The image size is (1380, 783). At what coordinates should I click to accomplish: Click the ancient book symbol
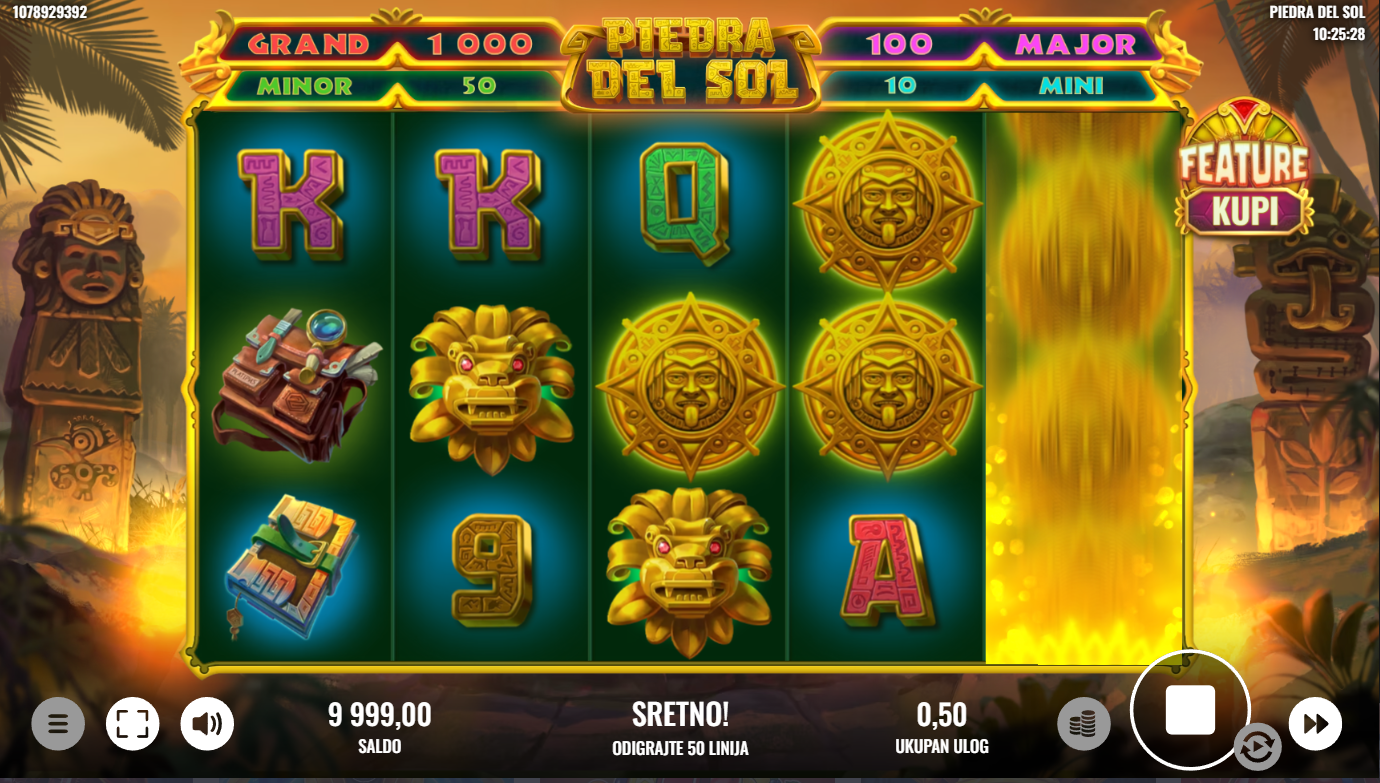coord(288,565)
